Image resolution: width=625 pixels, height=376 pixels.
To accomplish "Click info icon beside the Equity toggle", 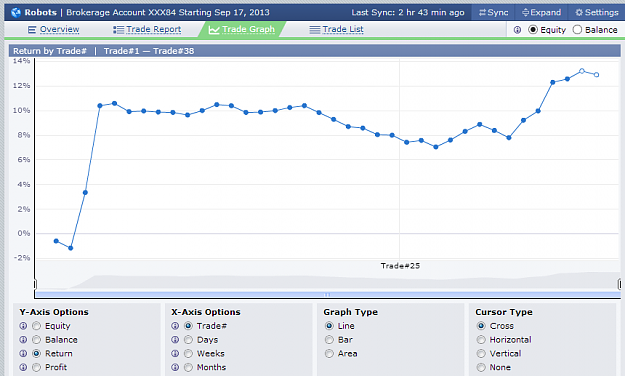I will pyautogui.click(x=517, y=30).
